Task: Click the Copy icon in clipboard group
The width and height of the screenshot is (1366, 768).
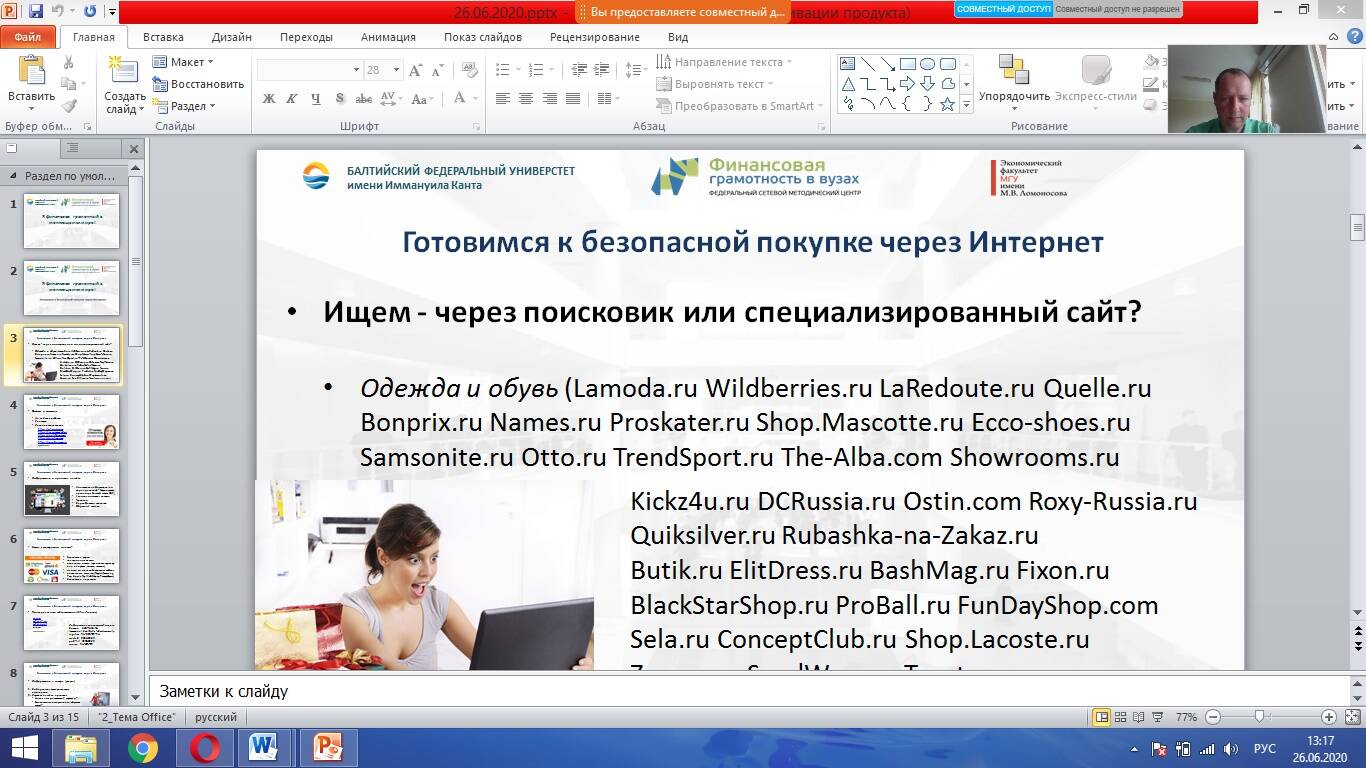Action: 69,84
